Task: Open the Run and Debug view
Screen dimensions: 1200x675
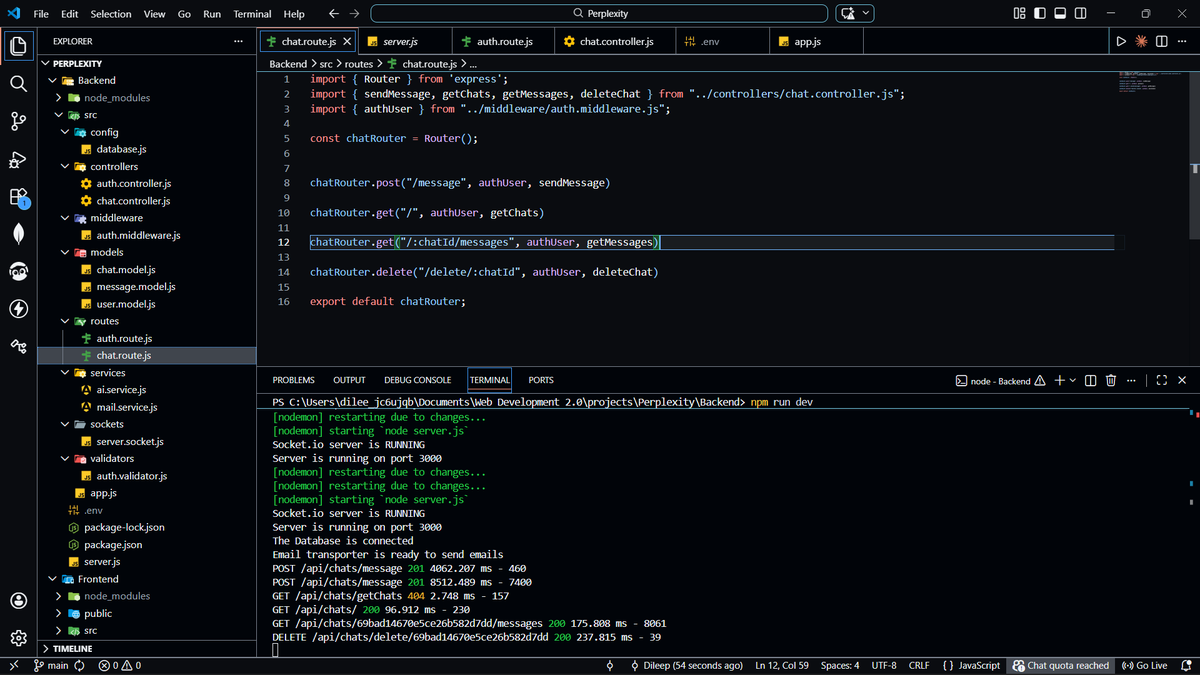Action: (18, 159)
